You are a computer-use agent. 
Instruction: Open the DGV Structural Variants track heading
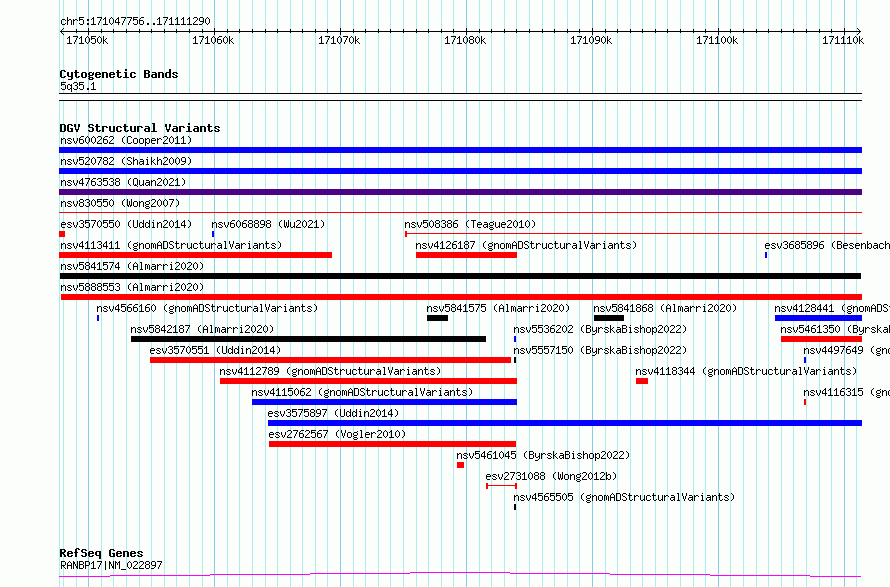(140, 128)
